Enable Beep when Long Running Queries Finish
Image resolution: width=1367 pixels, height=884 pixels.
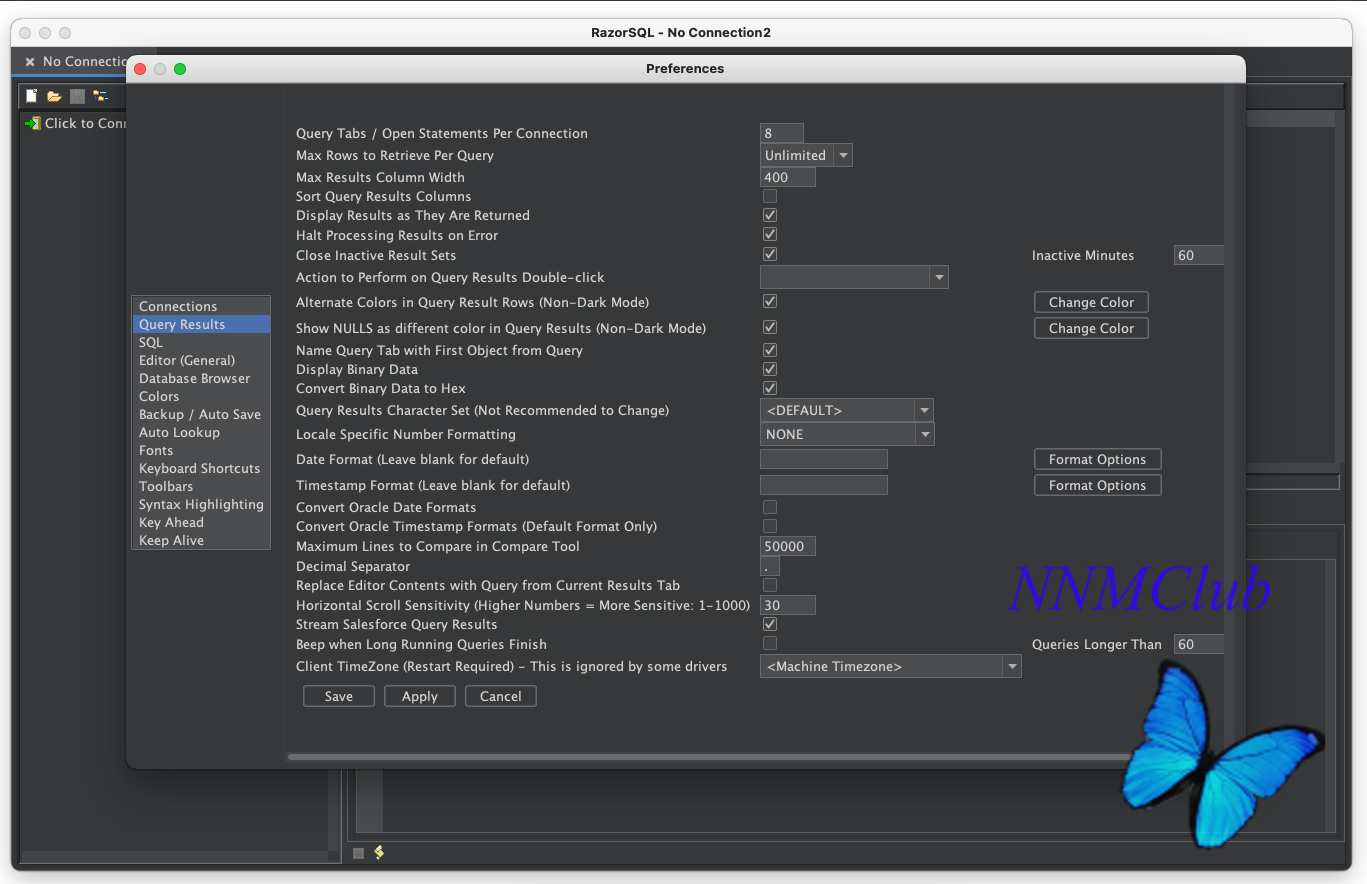770,643
